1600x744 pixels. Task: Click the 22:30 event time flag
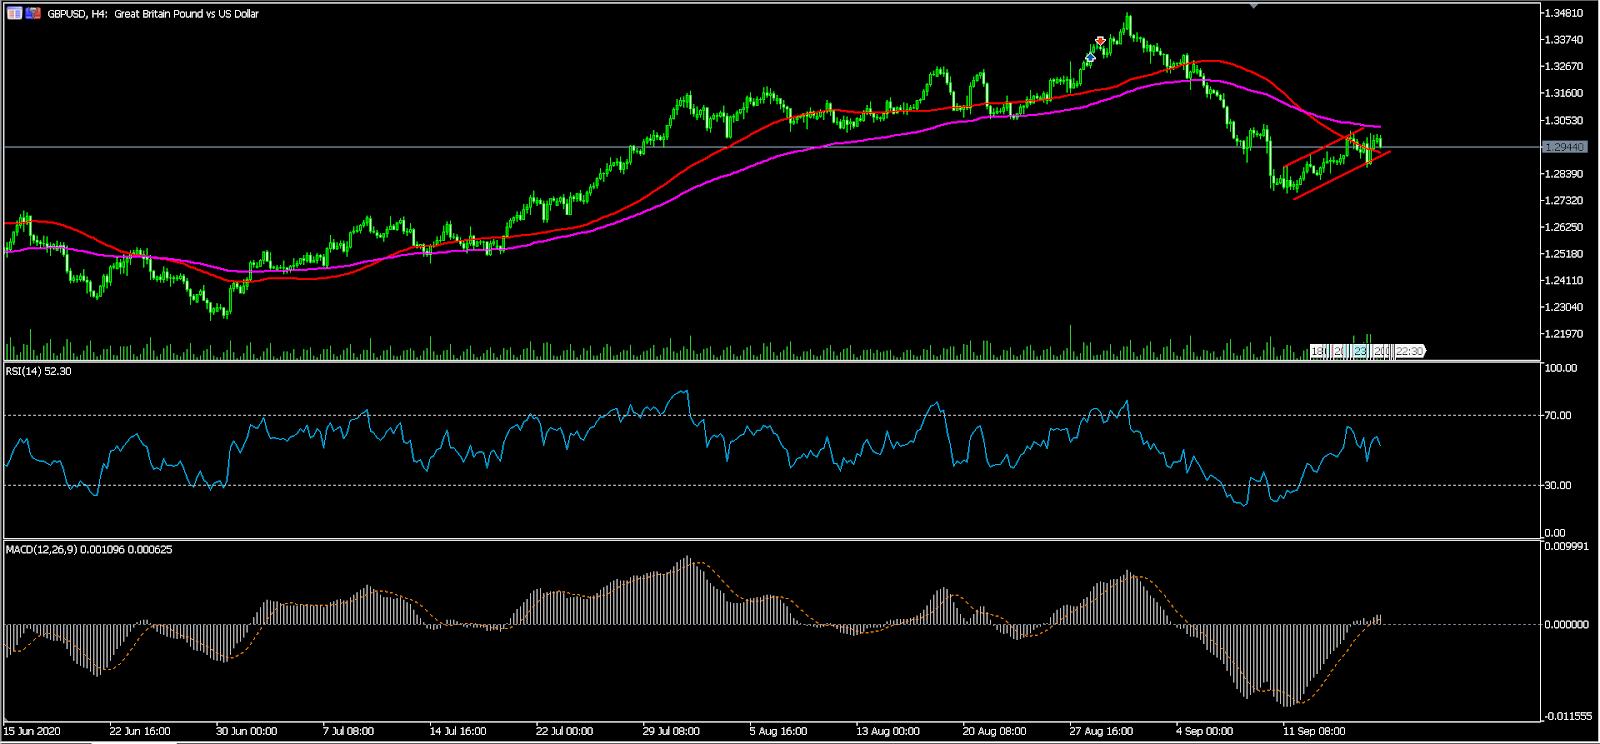pos(1410,351)
